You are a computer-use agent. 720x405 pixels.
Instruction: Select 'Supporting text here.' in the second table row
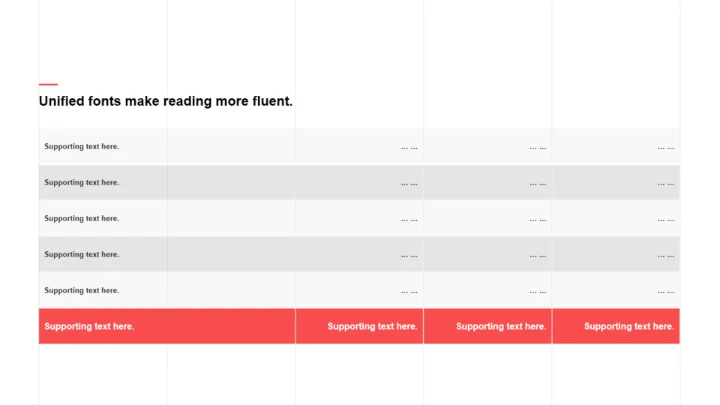[81, 183]
